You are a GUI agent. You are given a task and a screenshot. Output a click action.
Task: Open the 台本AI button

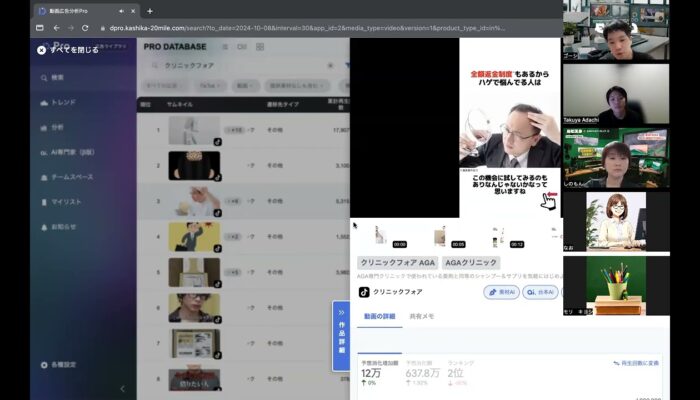pos(540,292)
